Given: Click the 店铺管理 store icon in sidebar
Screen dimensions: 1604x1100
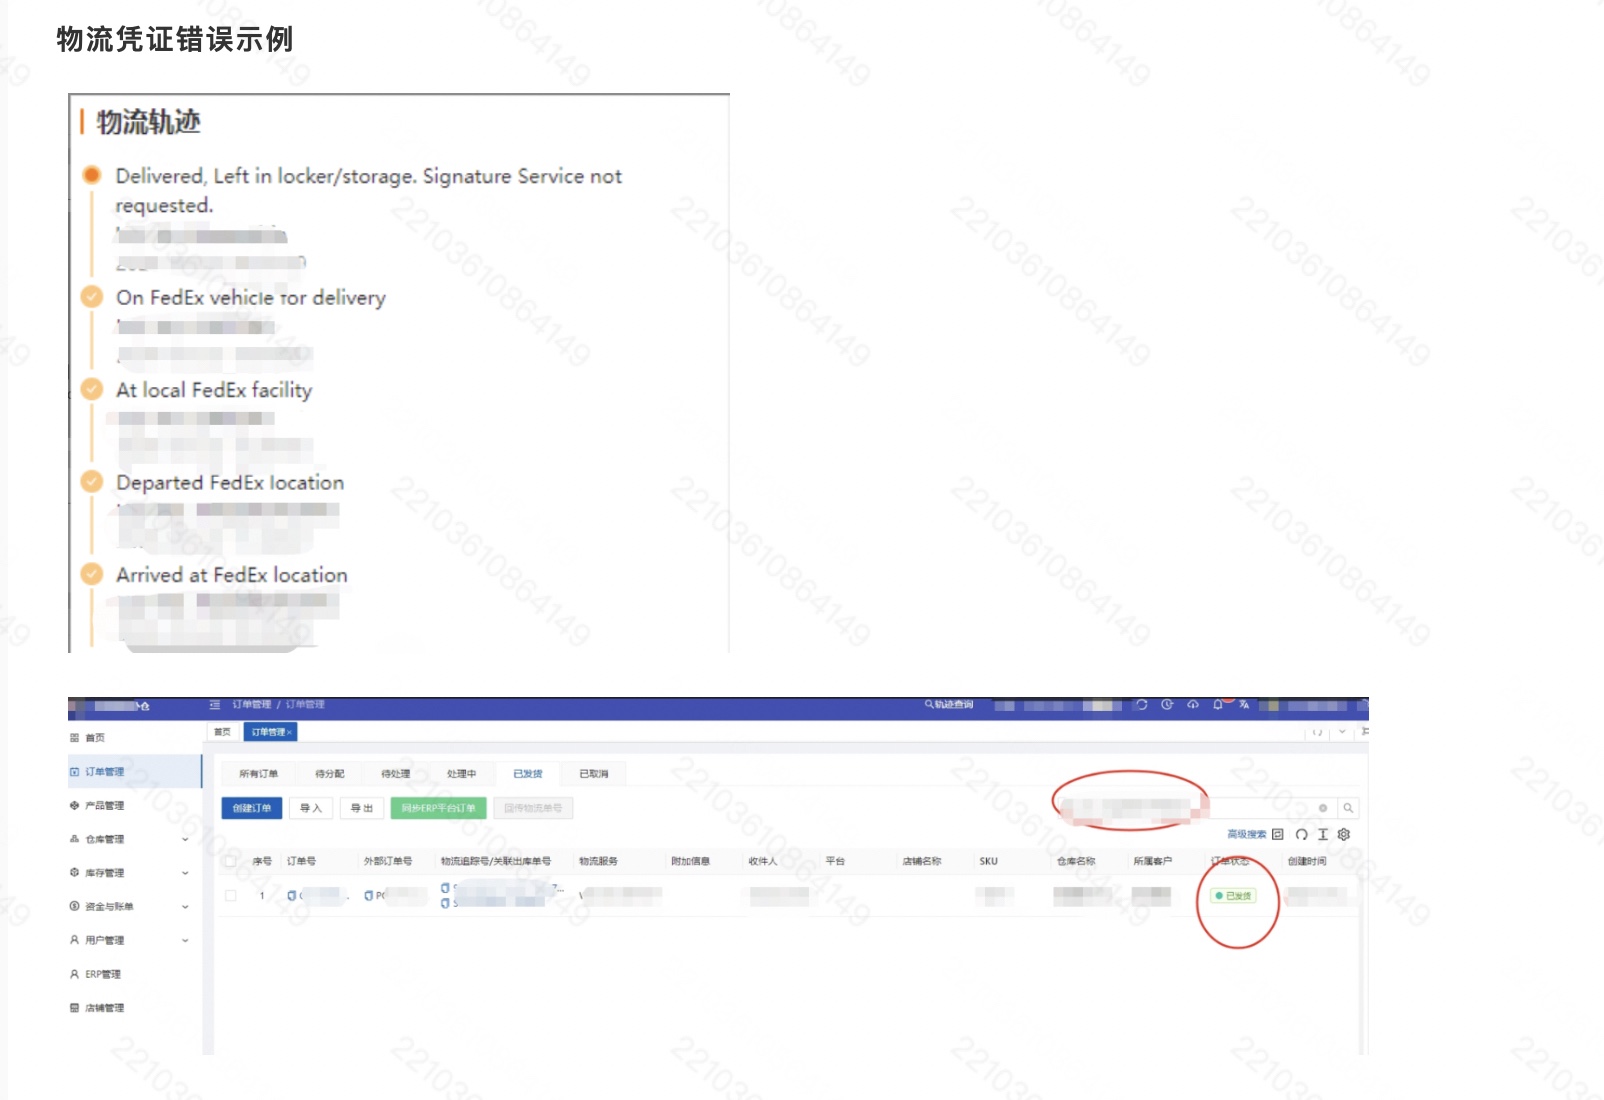Looking at the screenshot, I should point(74,1008).
